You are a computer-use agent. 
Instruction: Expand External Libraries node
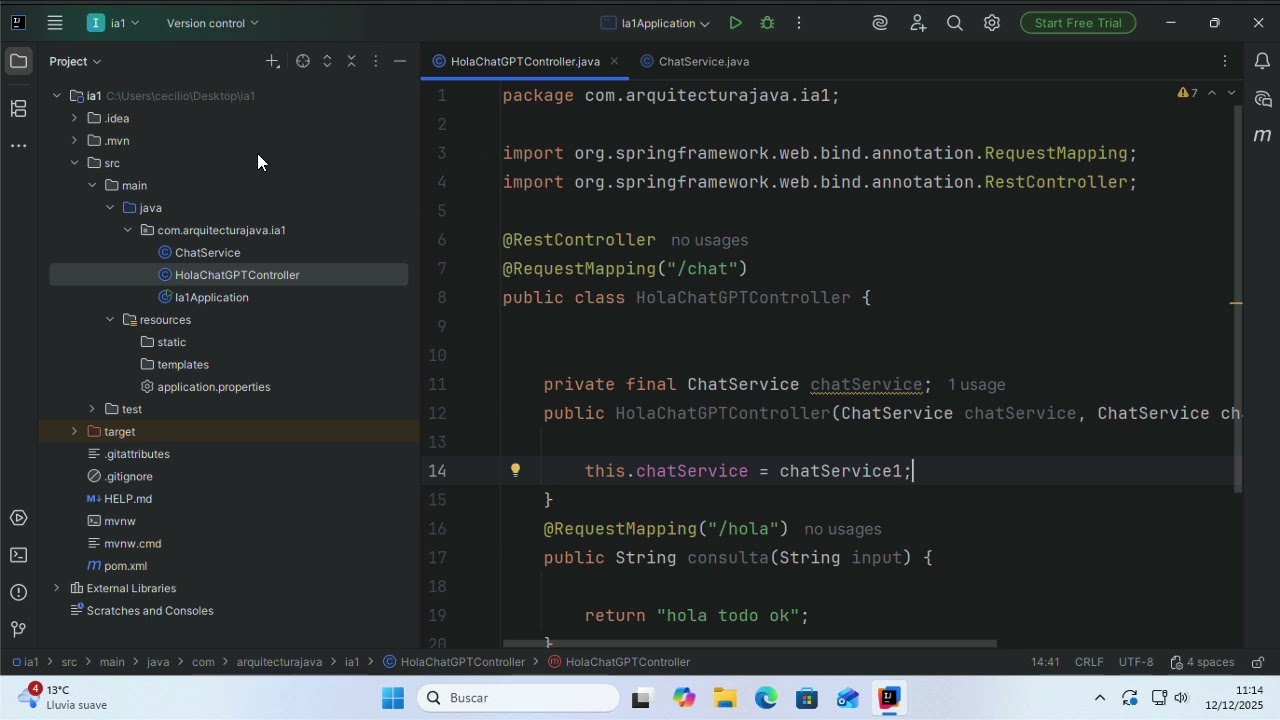point(56,588)
